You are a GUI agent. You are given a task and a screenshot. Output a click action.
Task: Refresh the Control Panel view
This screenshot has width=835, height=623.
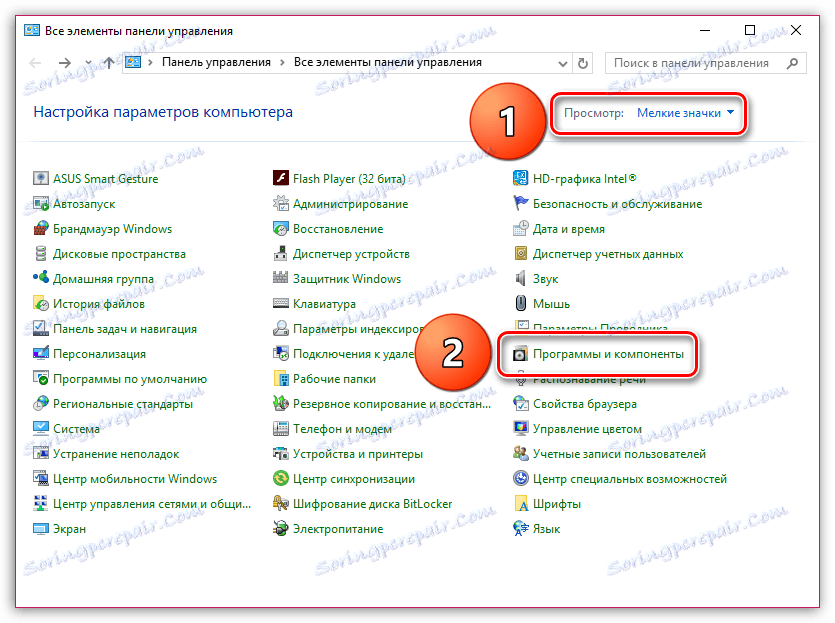[x=583, y=63]
